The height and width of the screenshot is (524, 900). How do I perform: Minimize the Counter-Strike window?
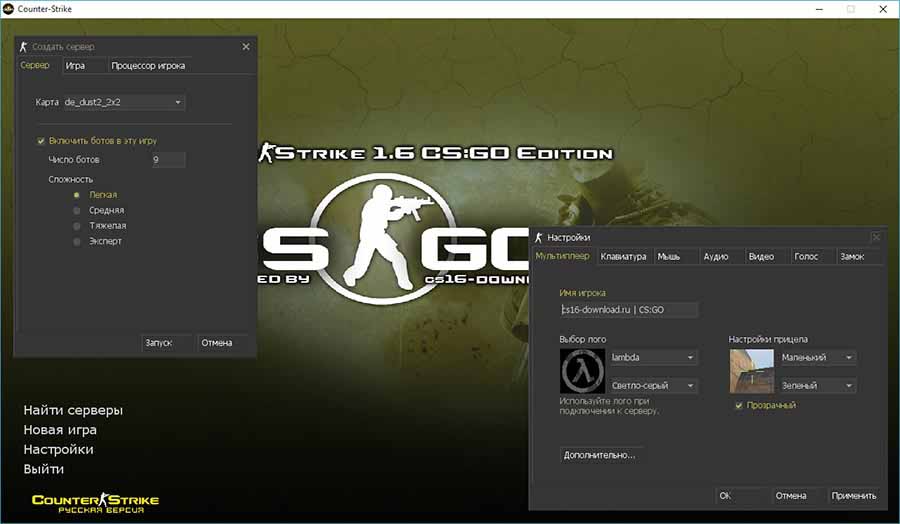[x=819, y=9]
